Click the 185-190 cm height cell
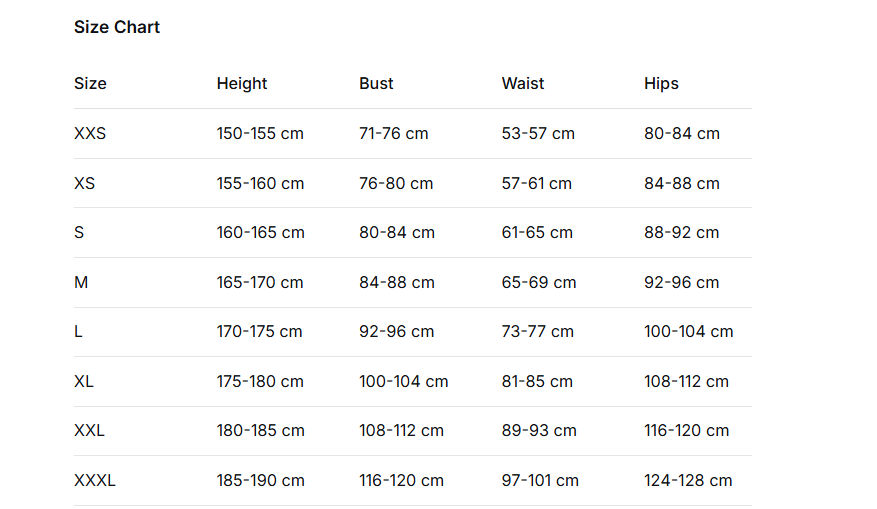The height and width of the screenshot is (509, 877). 260,481
